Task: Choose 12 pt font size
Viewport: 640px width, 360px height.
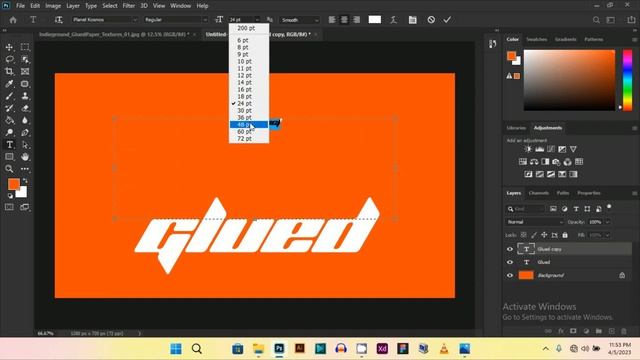Action: 249,76
